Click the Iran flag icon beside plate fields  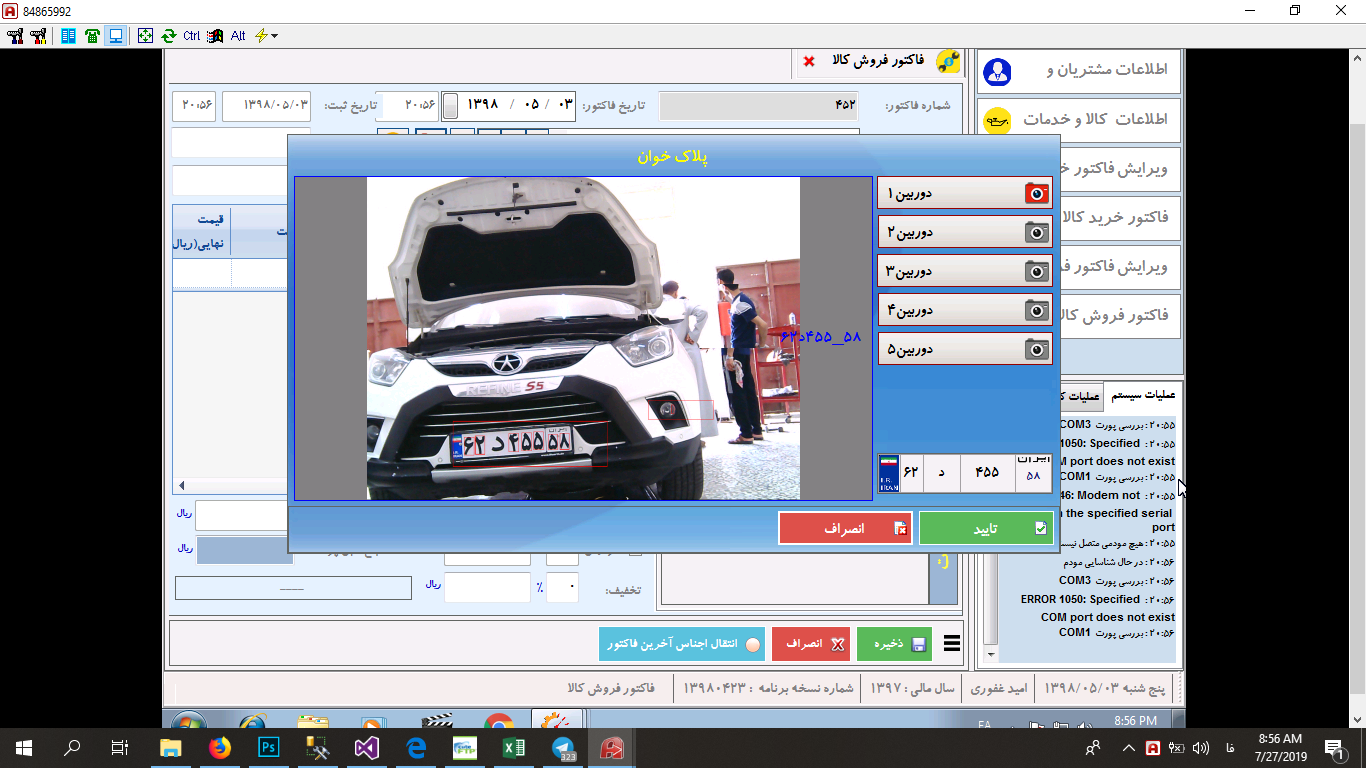pyautogui.click(x=889, y=472)
